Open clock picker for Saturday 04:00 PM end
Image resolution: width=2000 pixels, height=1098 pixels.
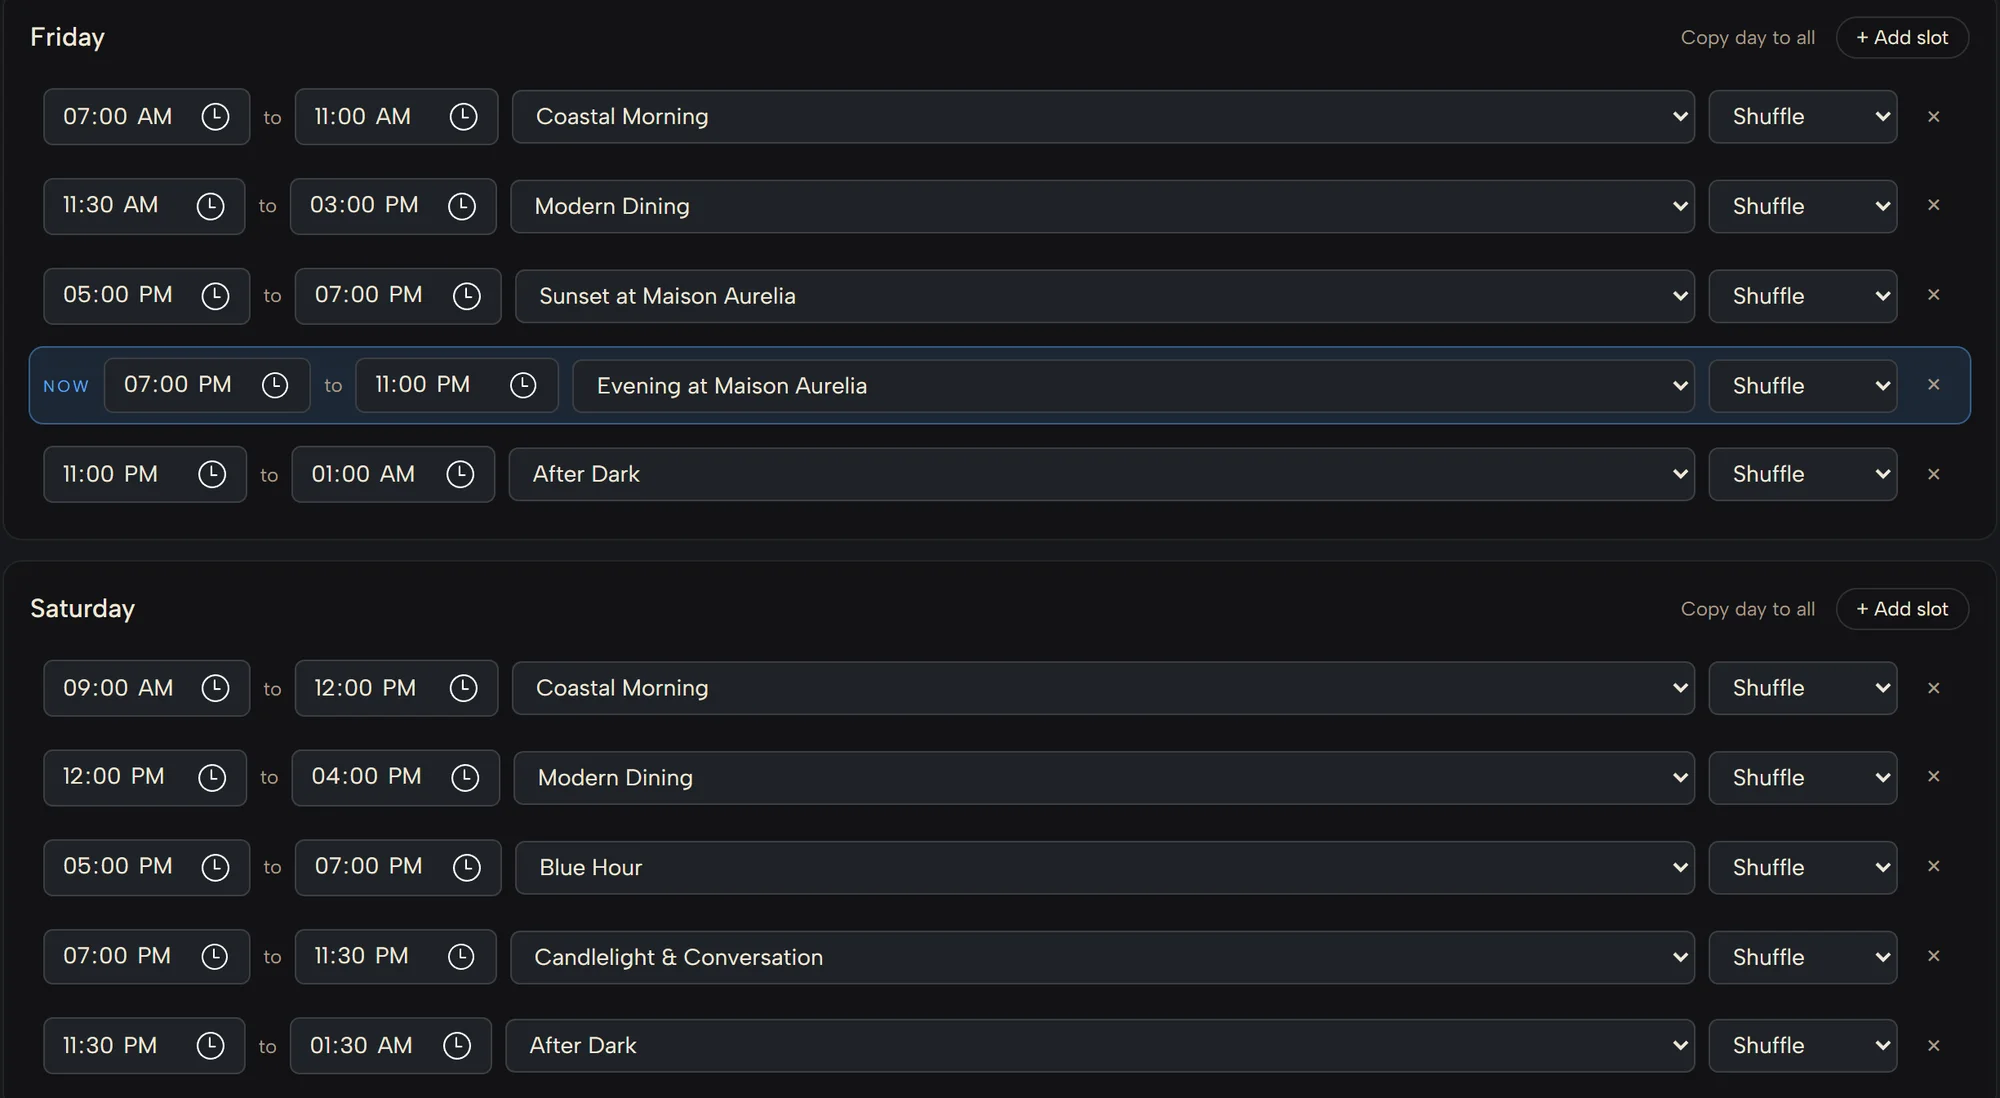[x=465, y=777]
